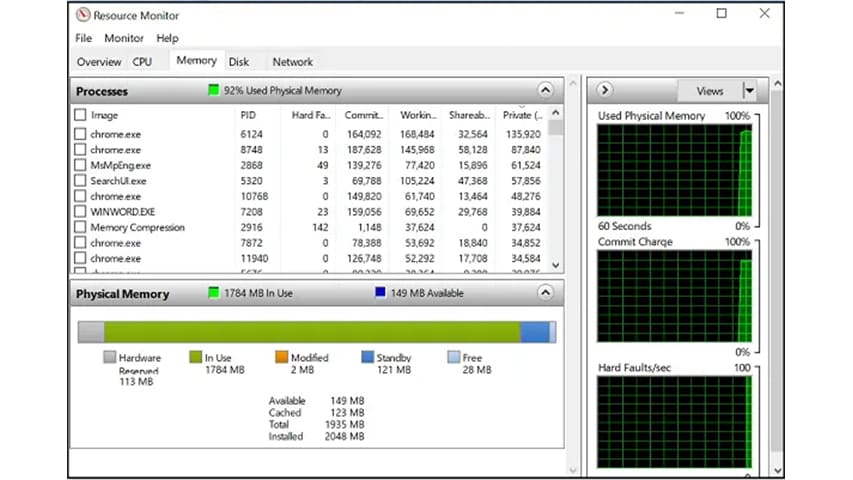Check the SearchUI.exe process checkbox

(x=80, y=180)
